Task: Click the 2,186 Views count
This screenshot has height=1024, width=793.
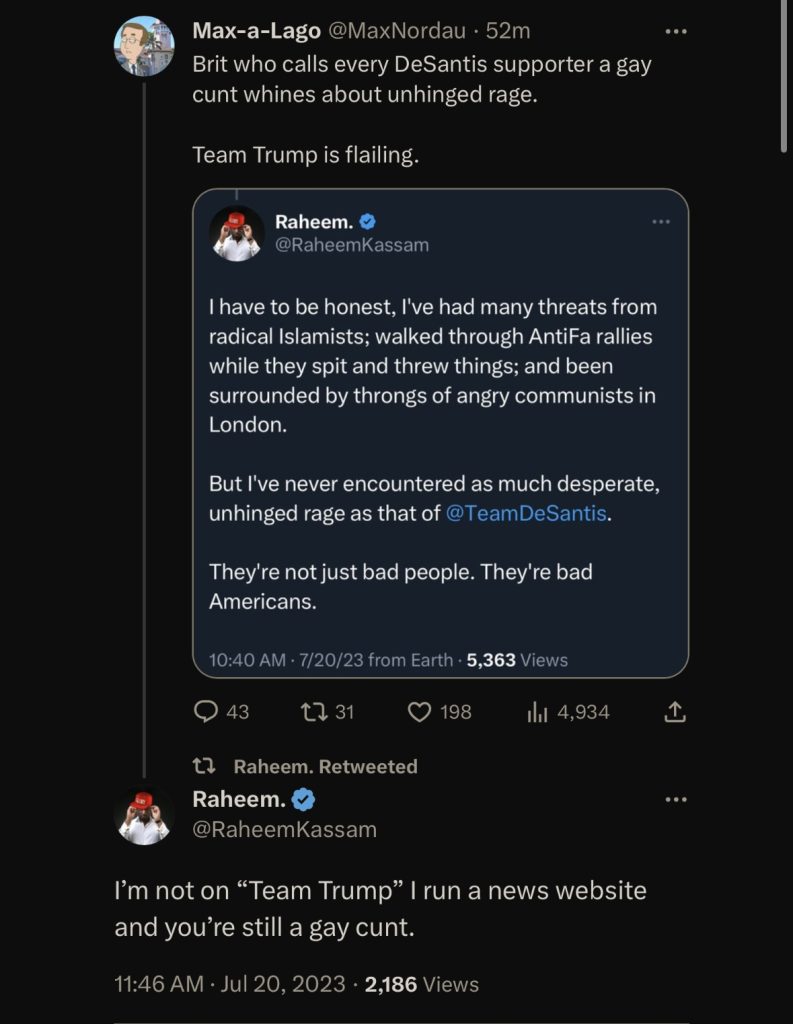Action: tap(421, 984)
